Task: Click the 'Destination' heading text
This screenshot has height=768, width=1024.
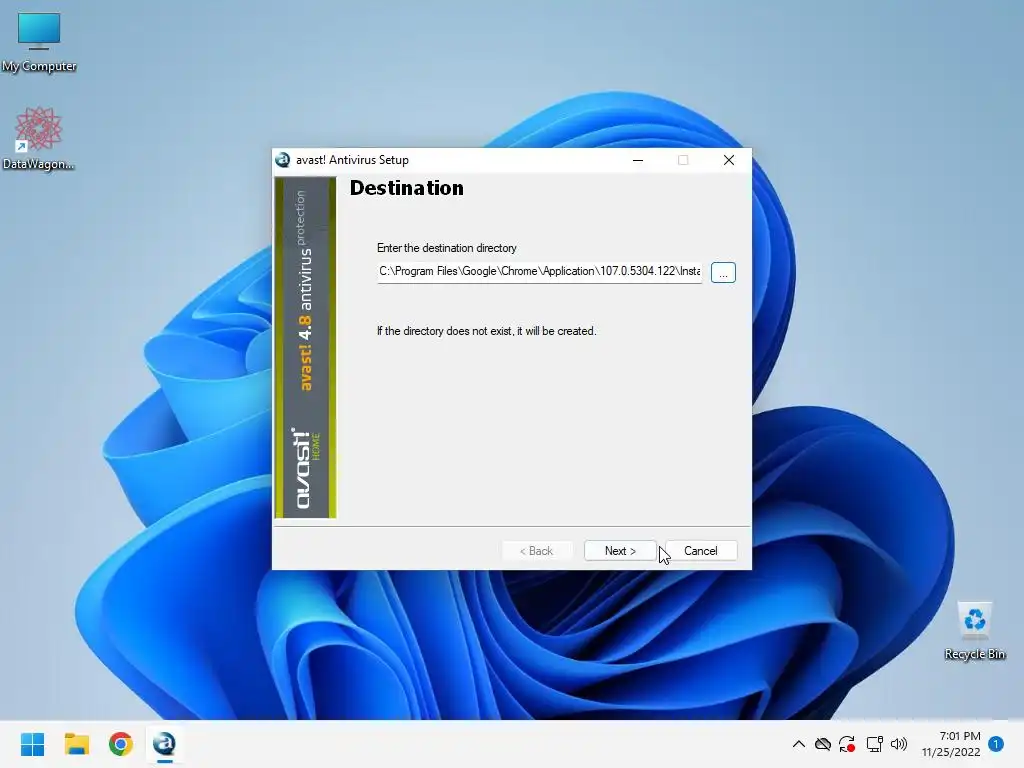Action: [x=407, y=188]
